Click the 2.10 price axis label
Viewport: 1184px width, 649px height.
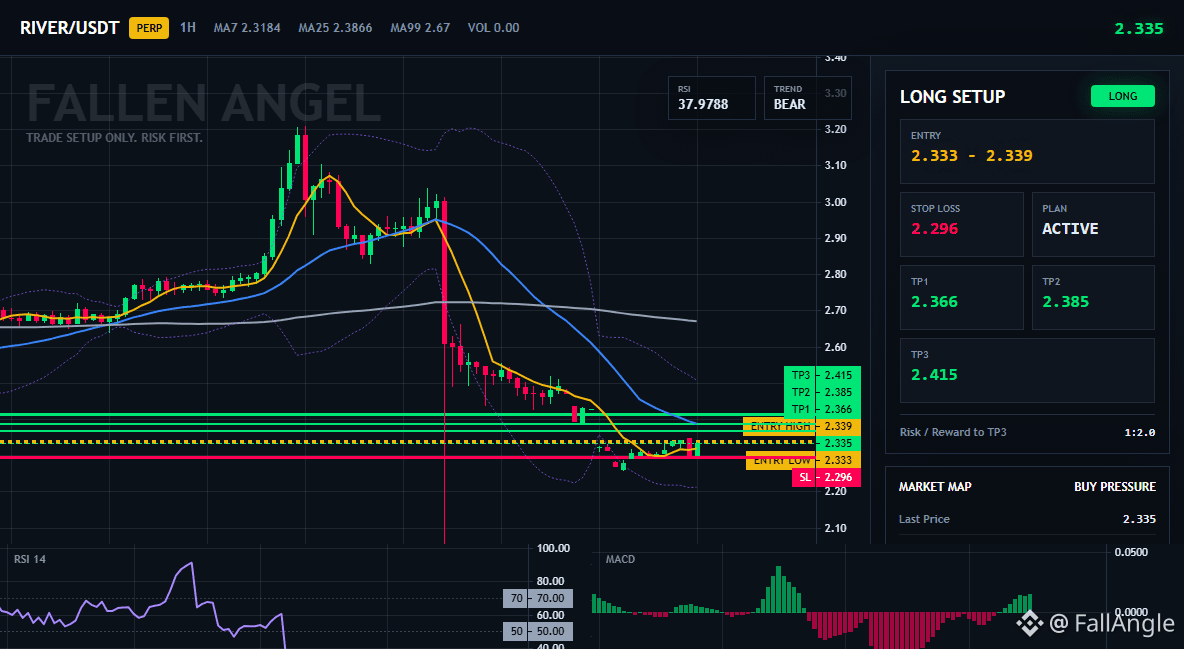click(x=835, y=528)
